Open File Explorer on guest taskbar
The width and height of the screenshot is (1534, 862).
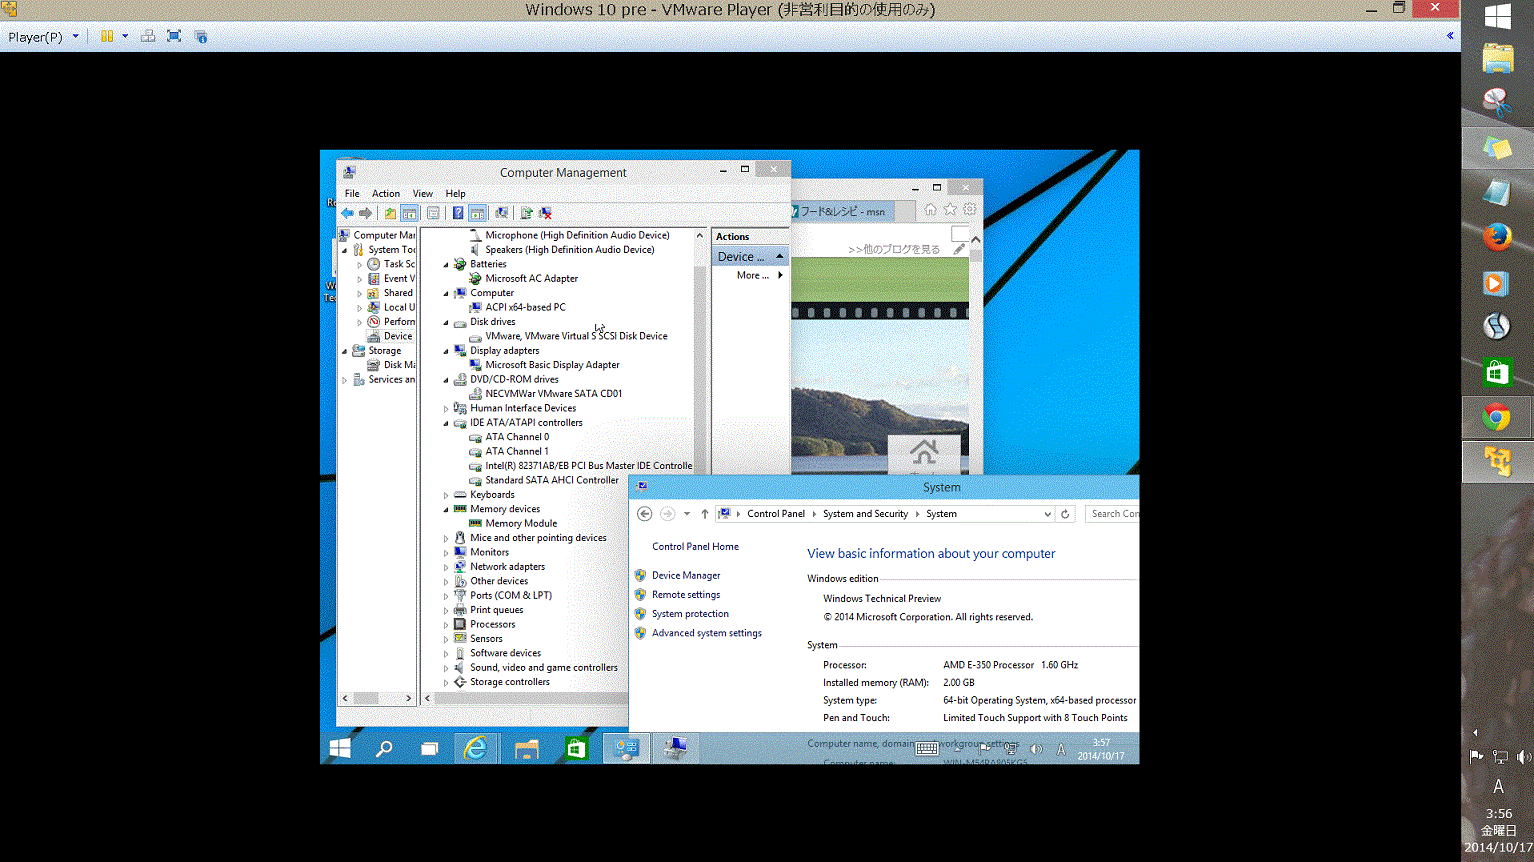coord(526,748)
